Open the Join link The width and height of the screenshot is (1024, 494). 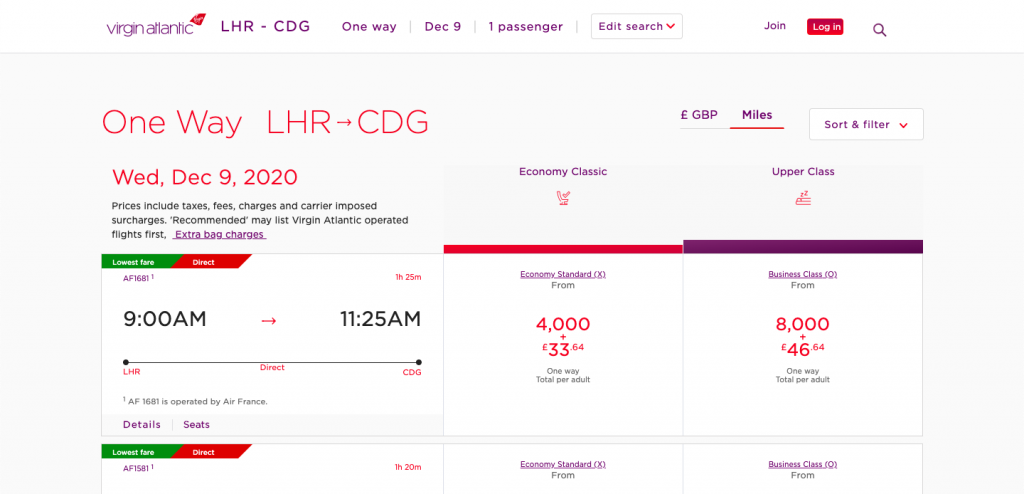(x=775, y=26)
